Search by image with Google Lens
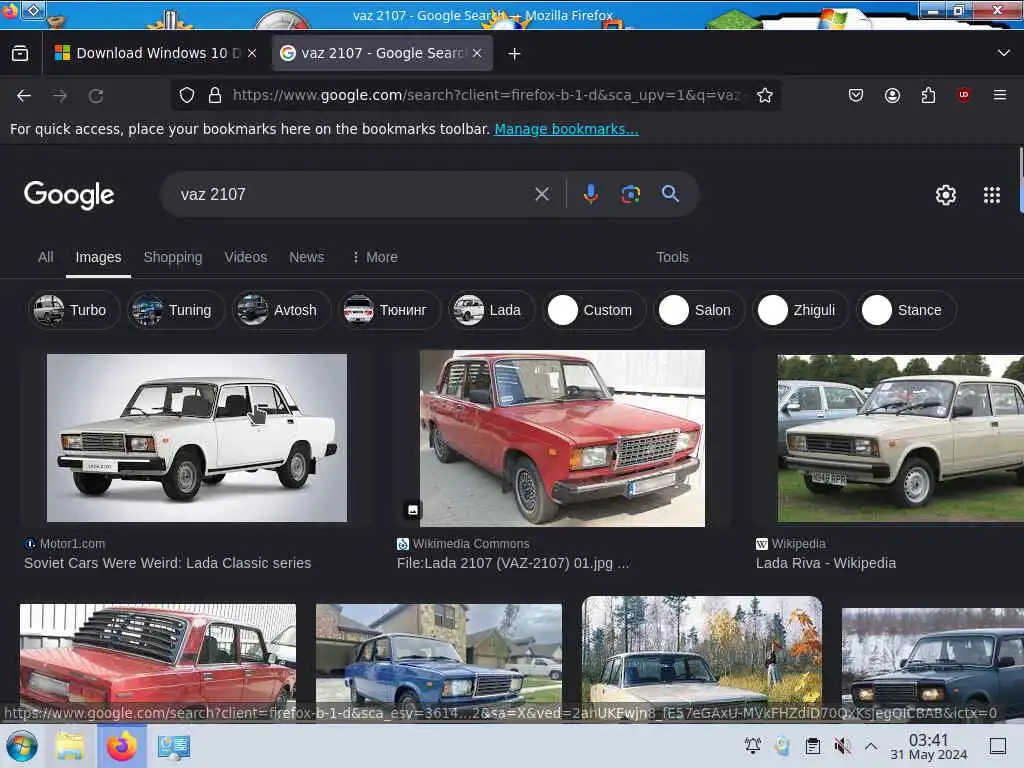The width and height of the screenshot is (1024, 768). pos(630,194)
